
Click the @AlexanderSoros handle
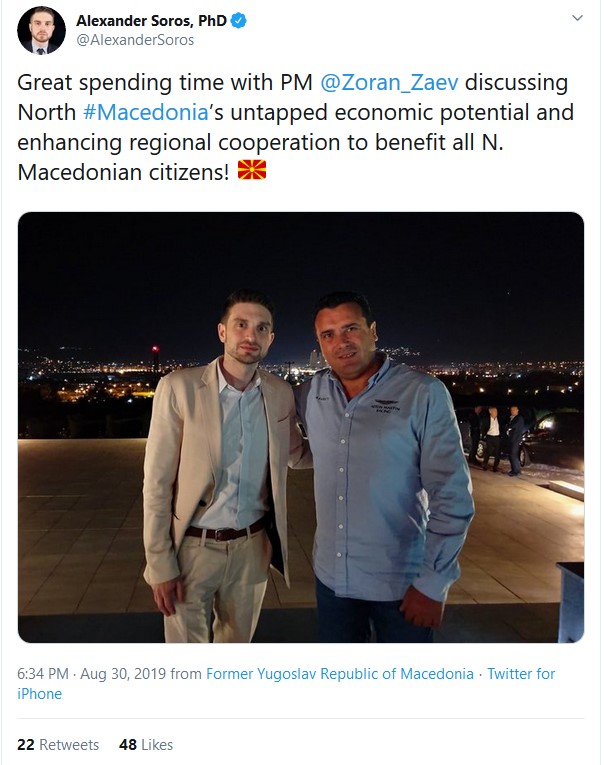pos(135,40)
